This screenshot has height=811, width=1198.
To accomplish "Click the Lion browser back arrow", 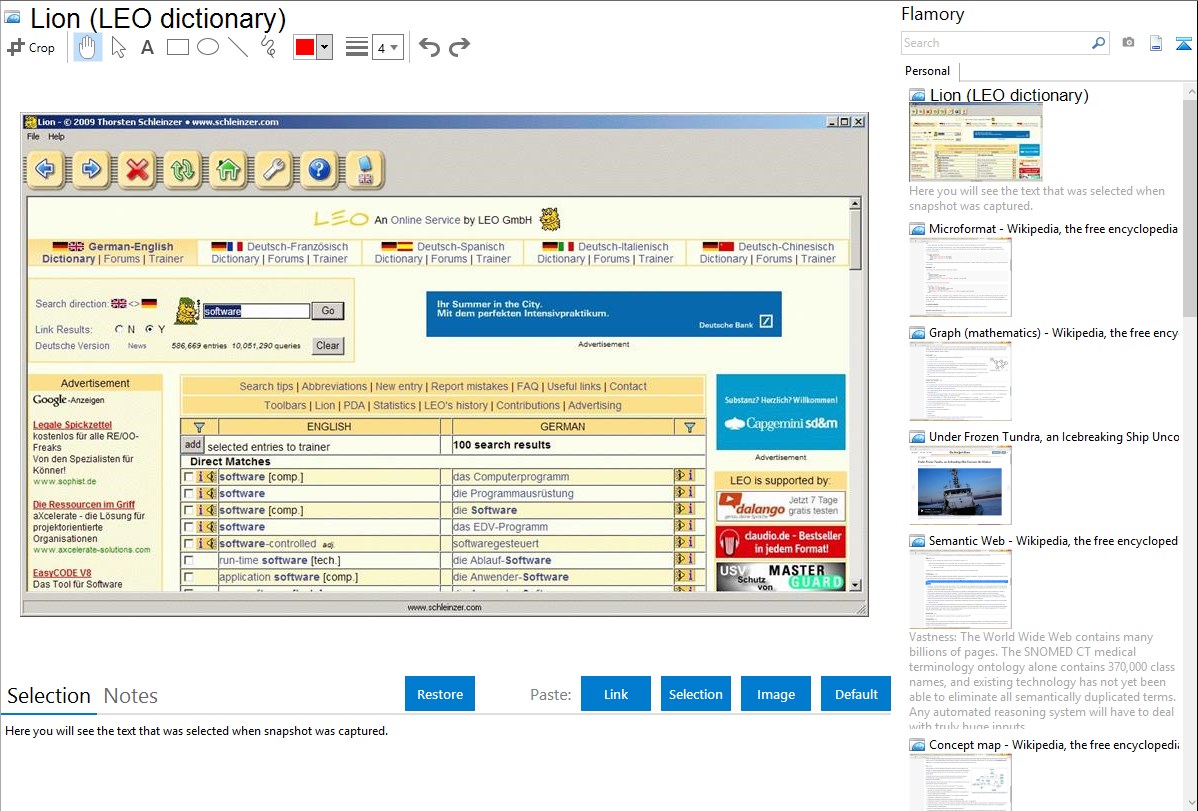I will (44, 169).
